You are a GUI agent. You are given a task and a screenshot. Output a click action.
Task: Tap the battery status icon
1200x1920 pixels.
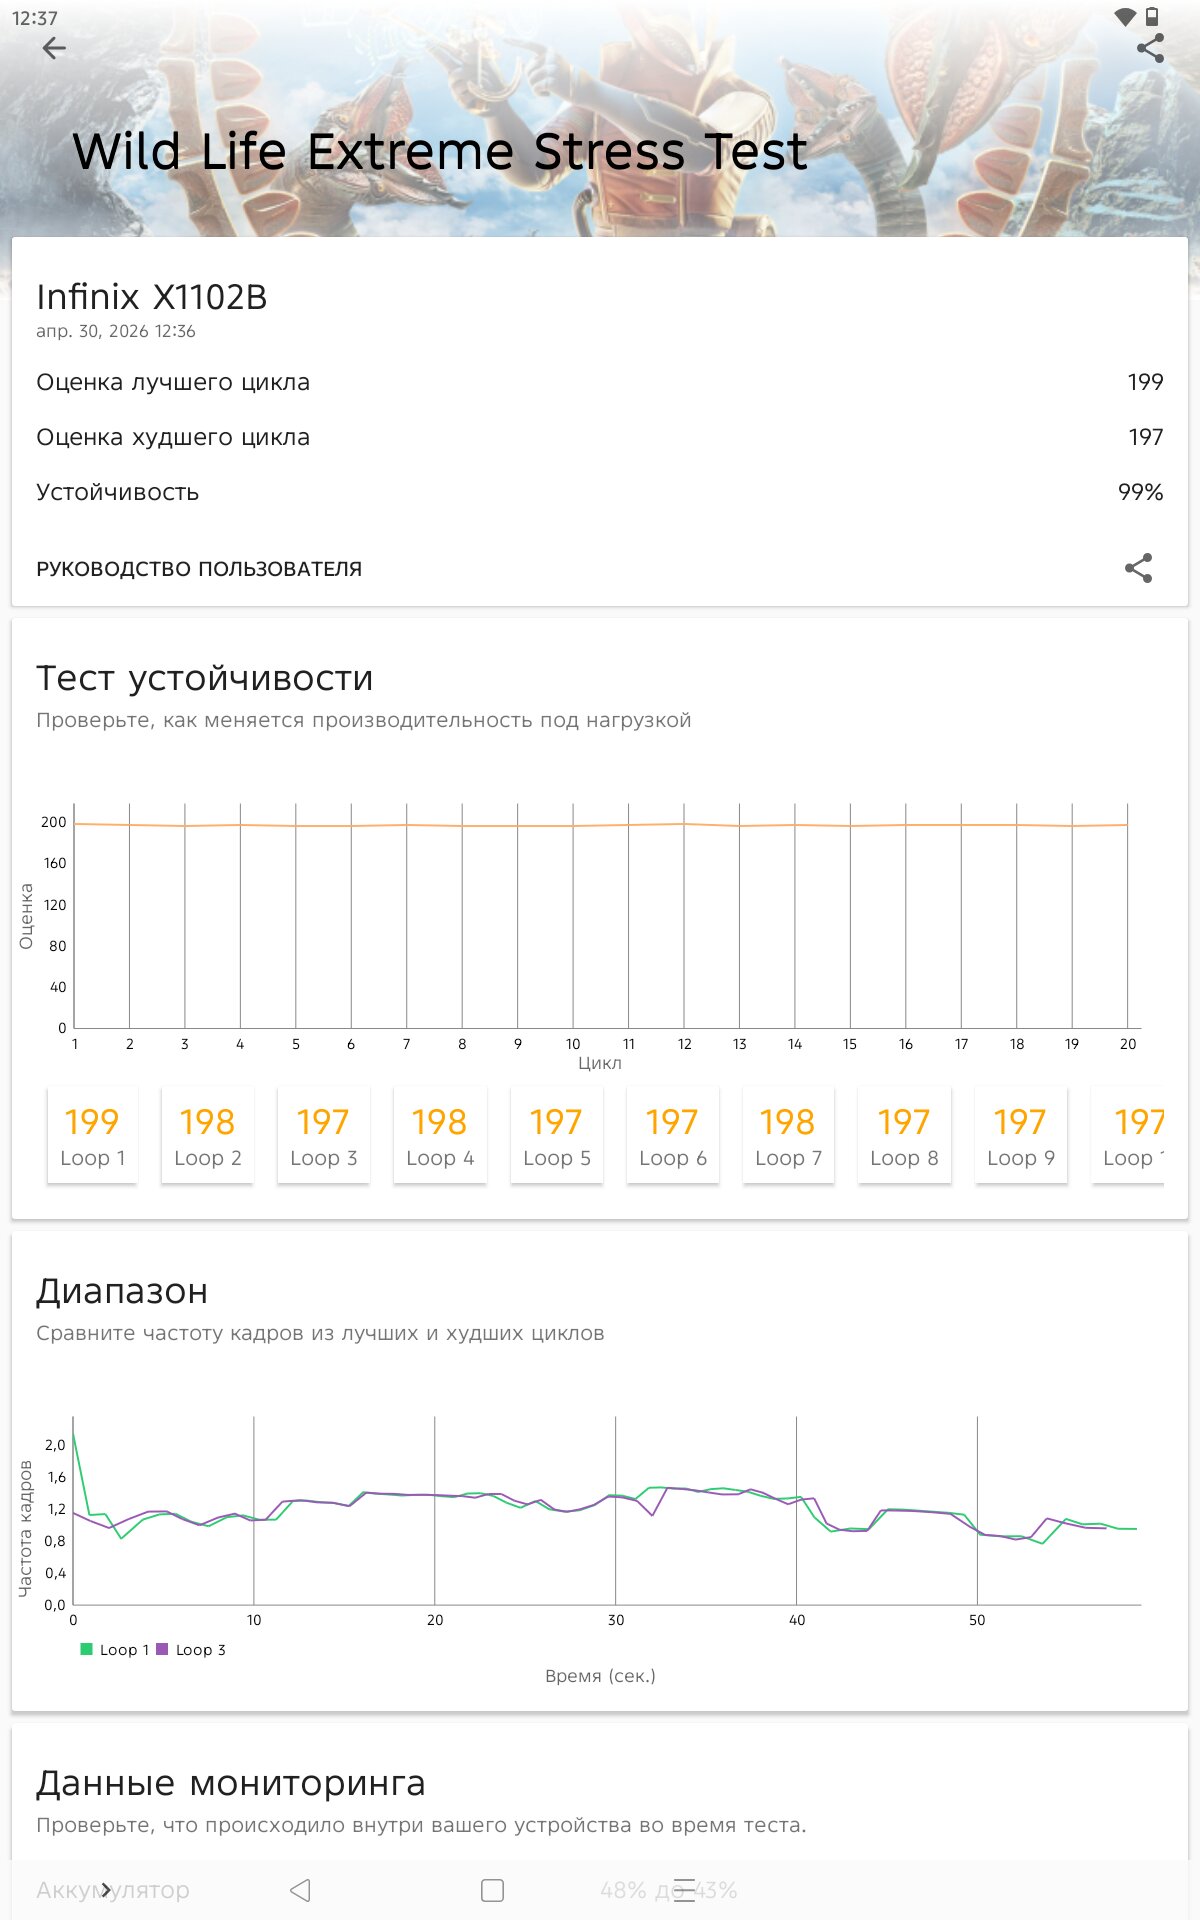pos(1152,17)
